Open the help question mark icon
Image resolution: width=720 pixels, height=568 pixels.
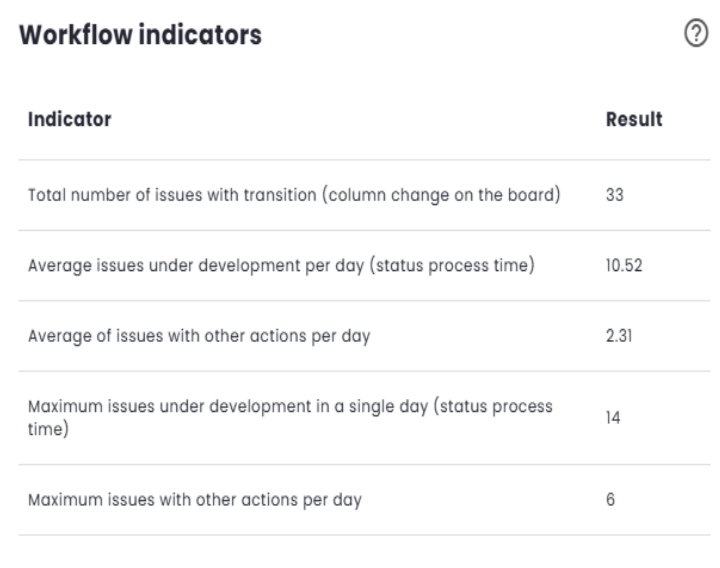click(694, 34)
